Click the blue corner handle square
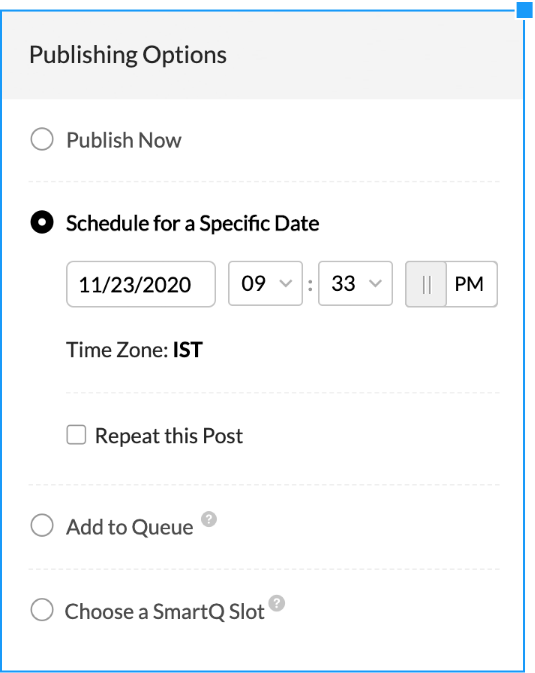This screenshot has height=673, width=535. click(x=525, y=10)
